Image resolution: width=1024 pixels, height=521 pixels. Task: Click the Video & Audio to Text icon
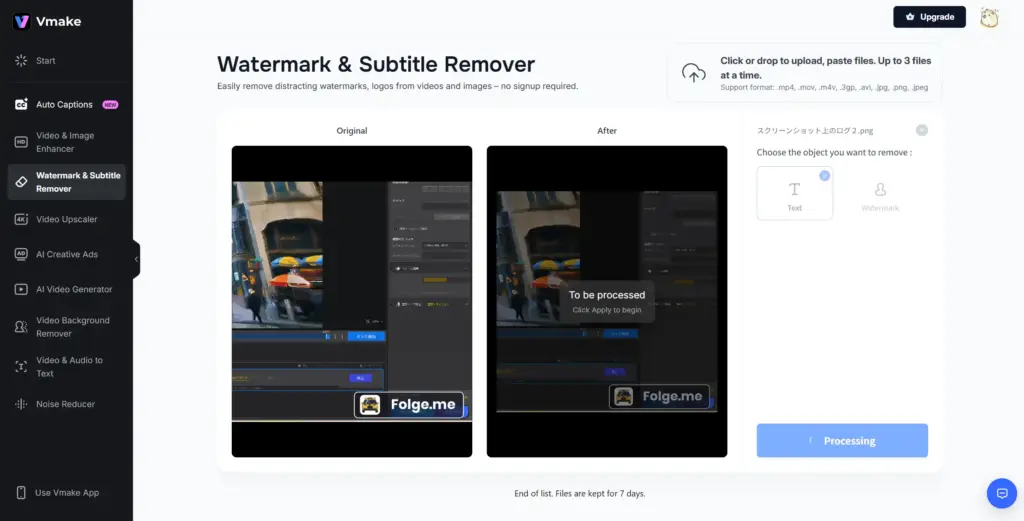pos(21,366)
